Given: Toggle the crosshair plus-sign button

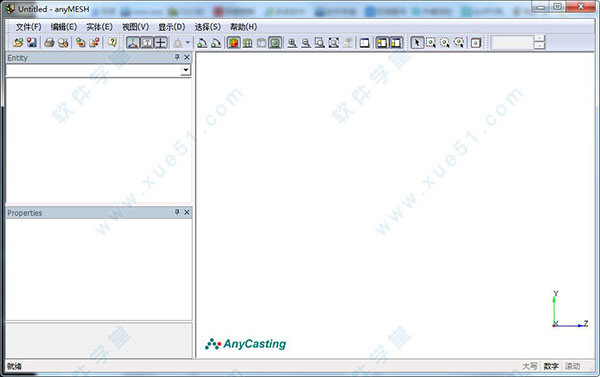Looking at the screenshot, I should click(x=161, y=42).
